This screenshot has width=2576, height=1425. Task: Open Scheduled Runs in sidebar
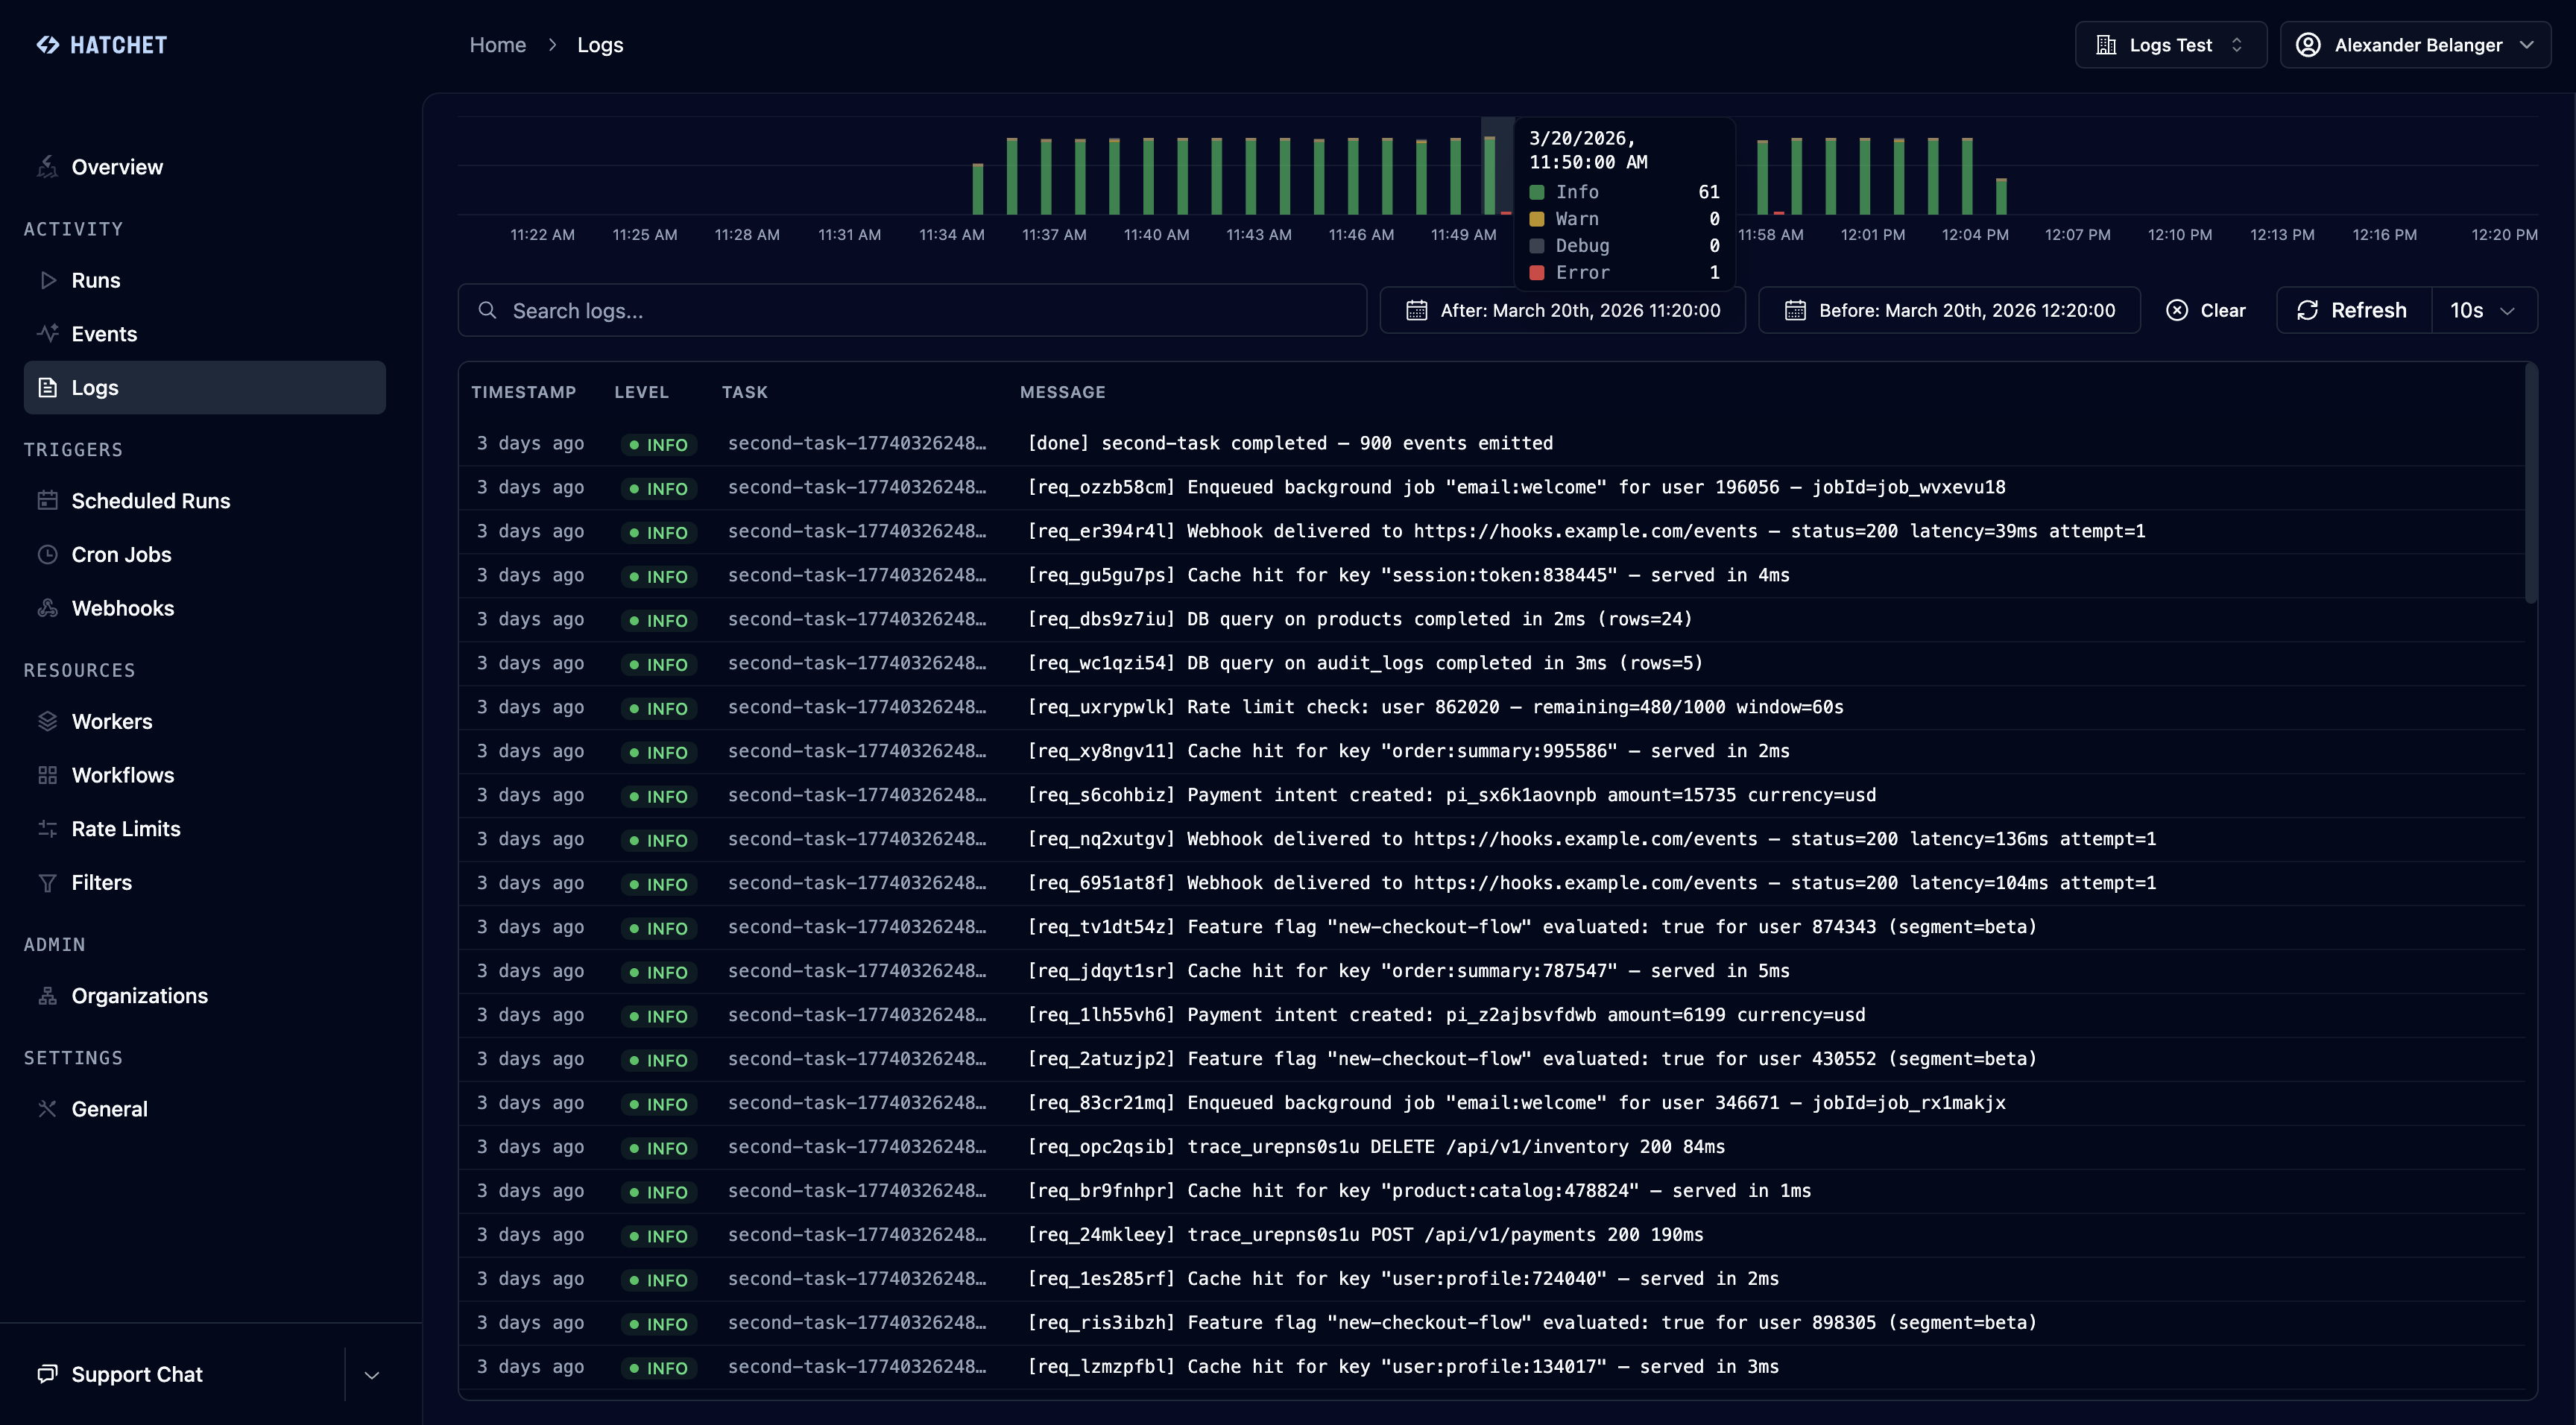tap(150, 500)
